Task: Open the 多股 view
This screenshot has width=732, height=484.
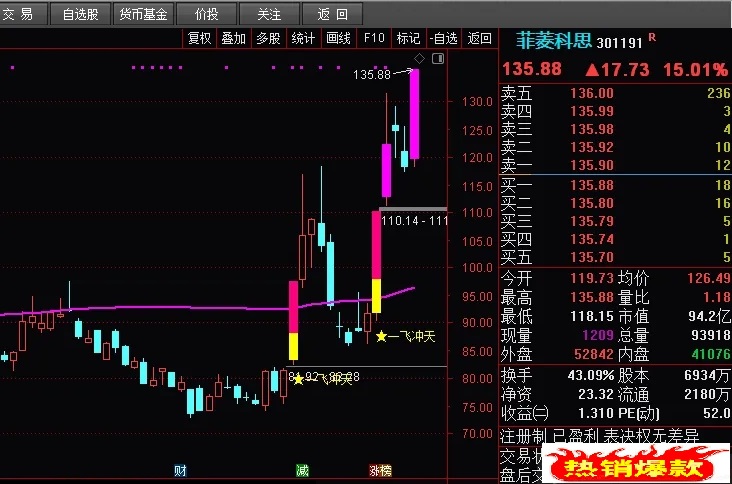Action: (268, 38)
